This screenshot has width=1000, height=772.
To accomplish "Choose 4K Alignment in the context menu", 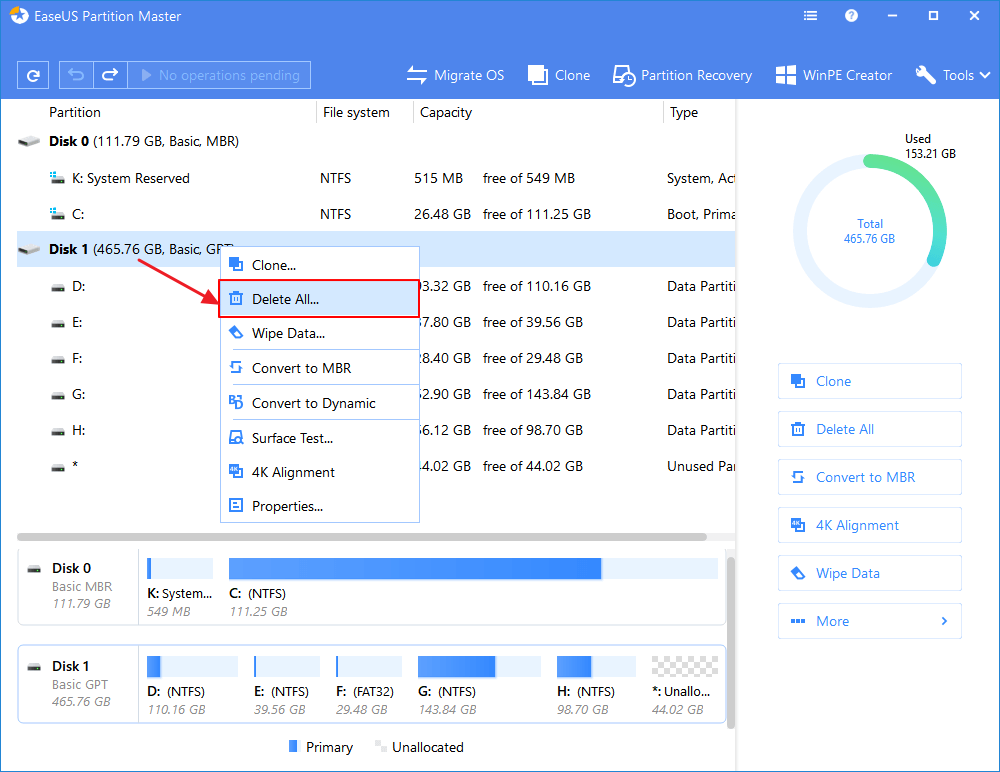I will point(320,472).
